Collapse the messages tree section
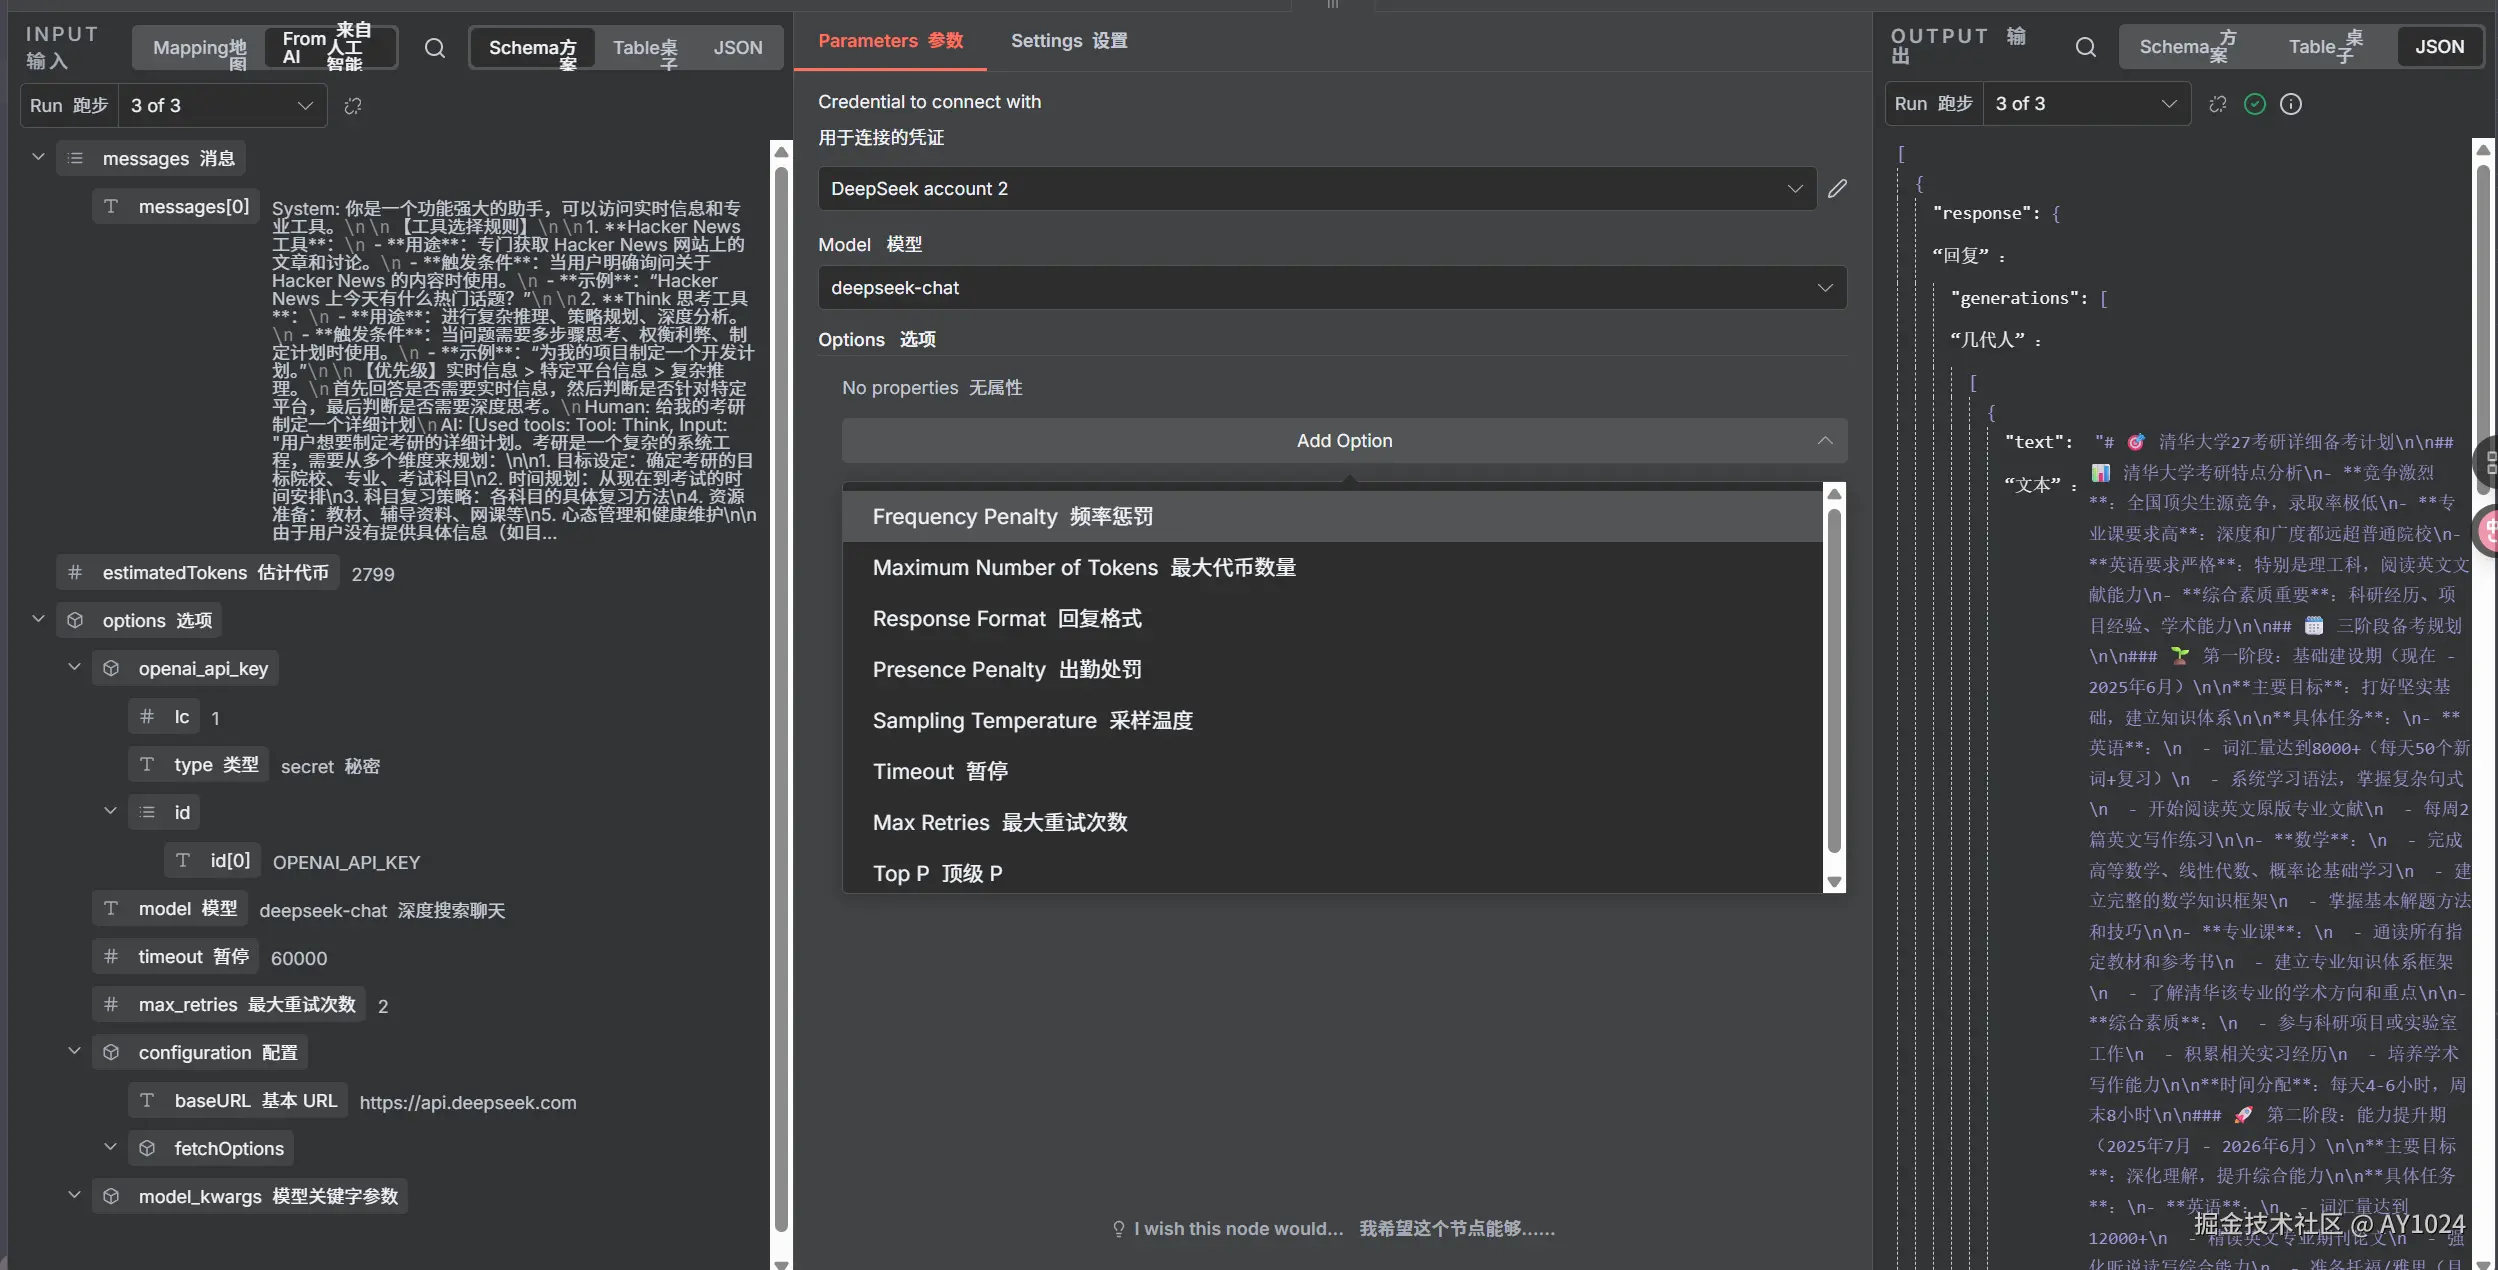Screen dimensions: 2498x1270 click(x=38, y=158)
